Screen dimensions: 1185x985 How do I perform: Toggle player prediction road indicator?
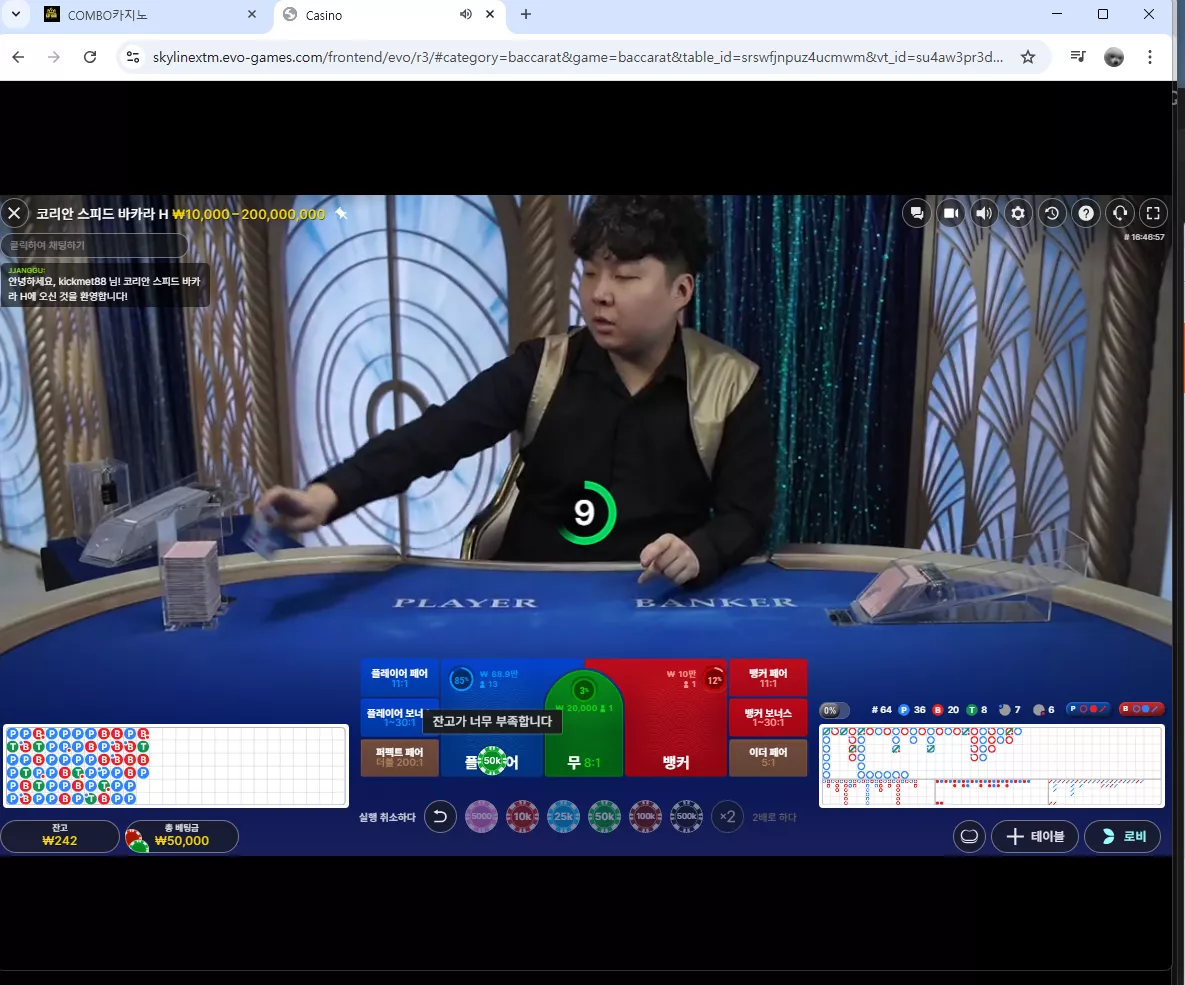(x=1088, y=709)
